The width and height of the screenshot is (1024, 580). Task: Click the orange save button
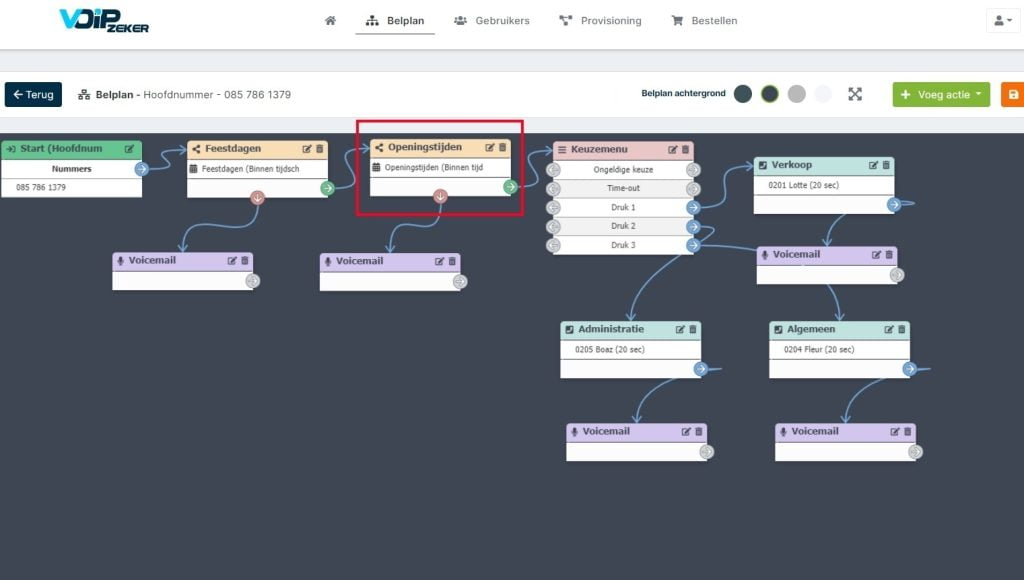[x=1013, y=94]
